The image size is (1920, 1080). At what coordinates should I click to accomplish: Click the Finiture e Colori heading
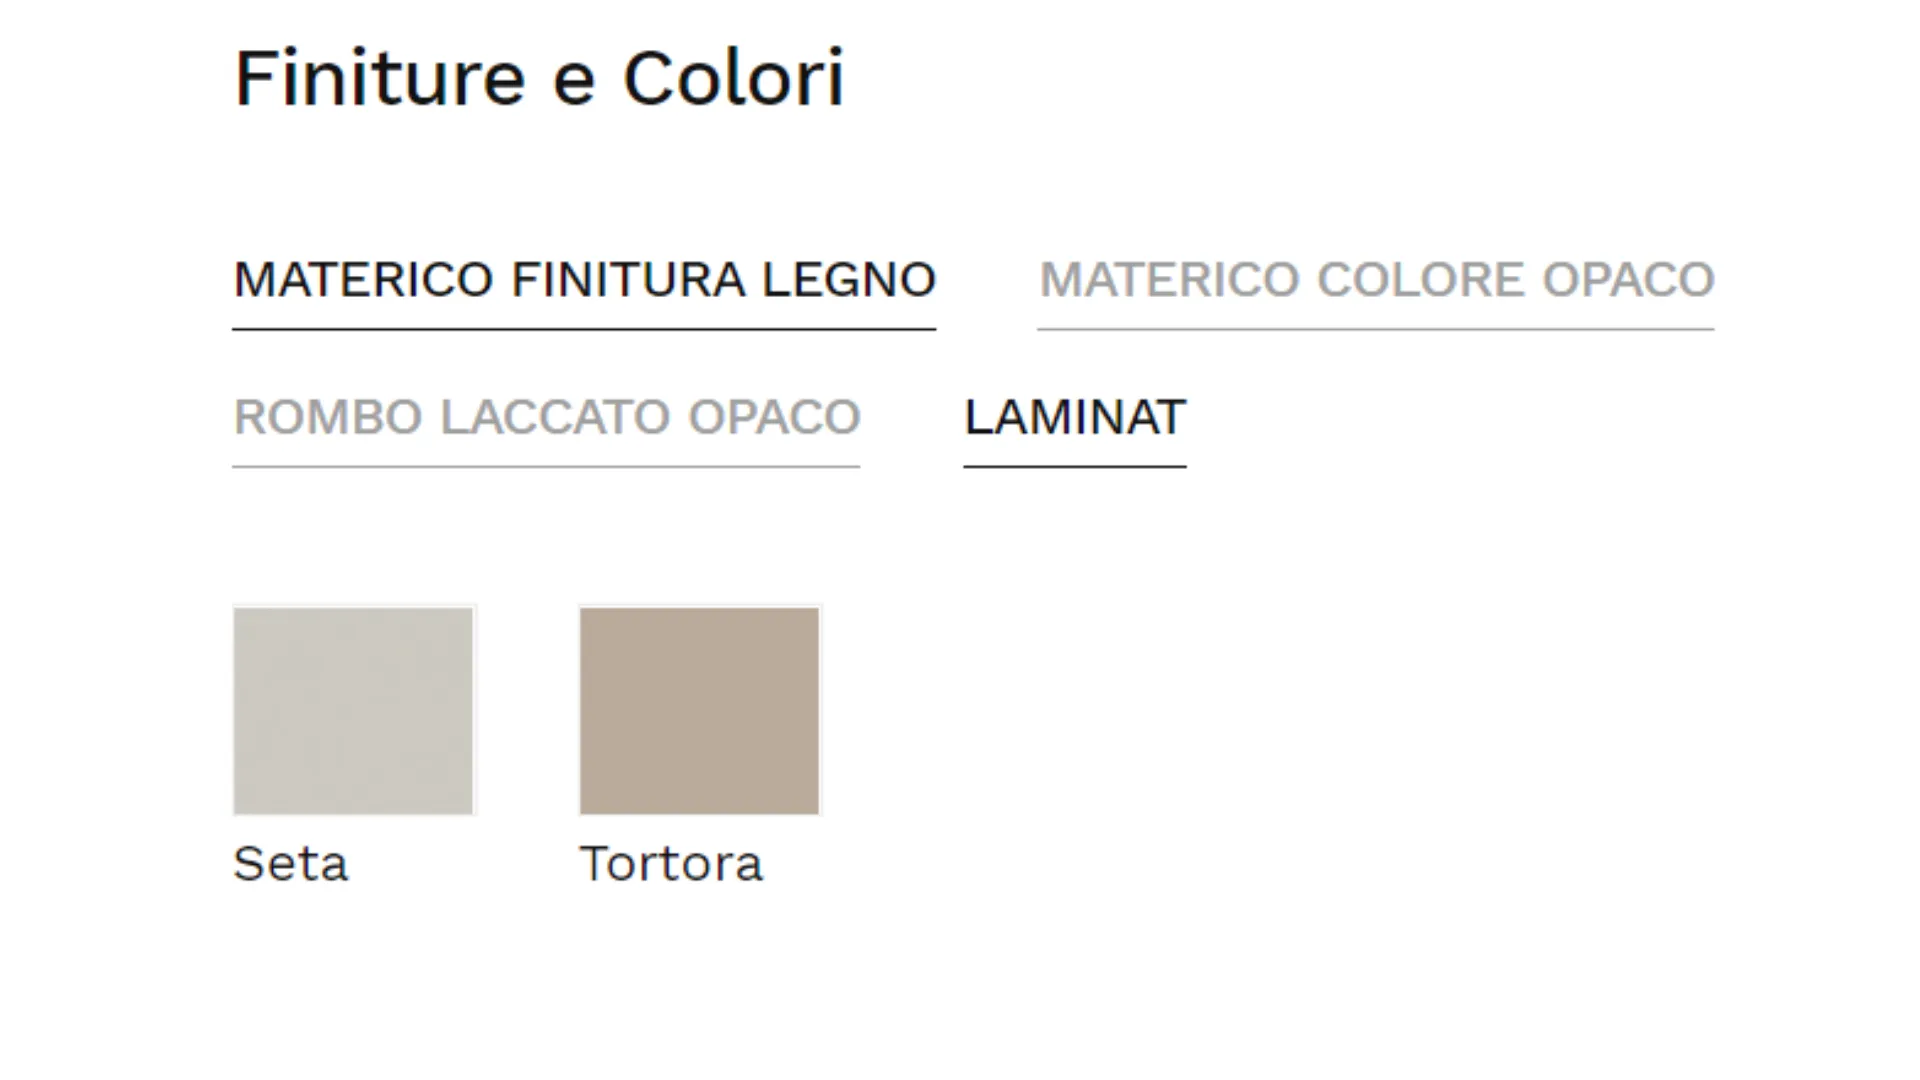point(539,78)
